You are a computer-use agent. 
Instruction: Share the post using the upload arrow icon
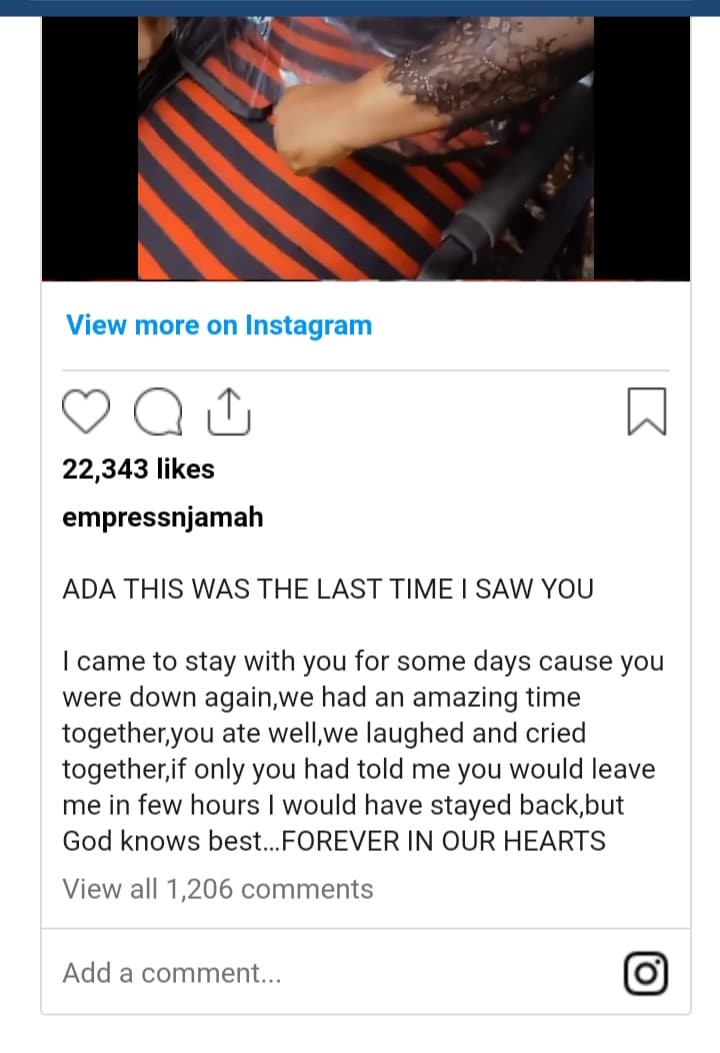coord(229,412)
